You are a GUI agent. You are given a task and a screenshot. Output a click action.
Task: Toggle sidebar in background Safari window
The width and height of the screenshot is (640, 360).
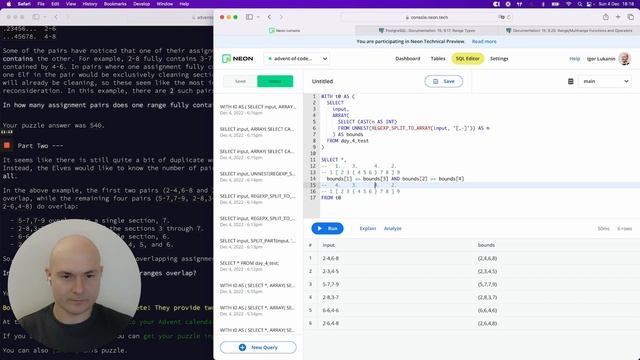(x=36, y=17)
